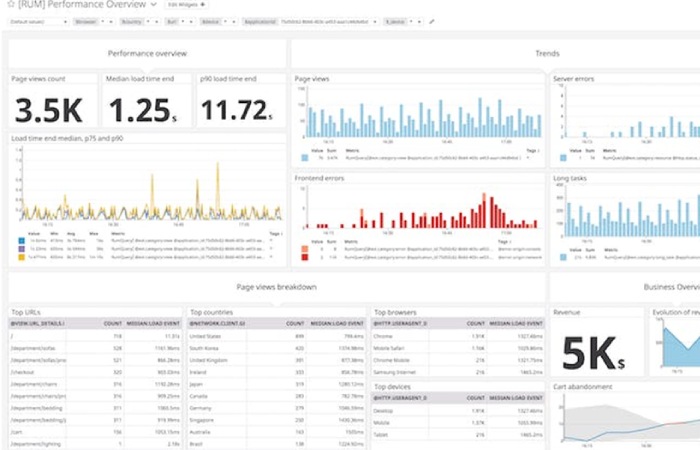Image resolution: width=700 pixels, height=450 pixels.
Task: Click the Page views chart title
Action: point(312,79)
